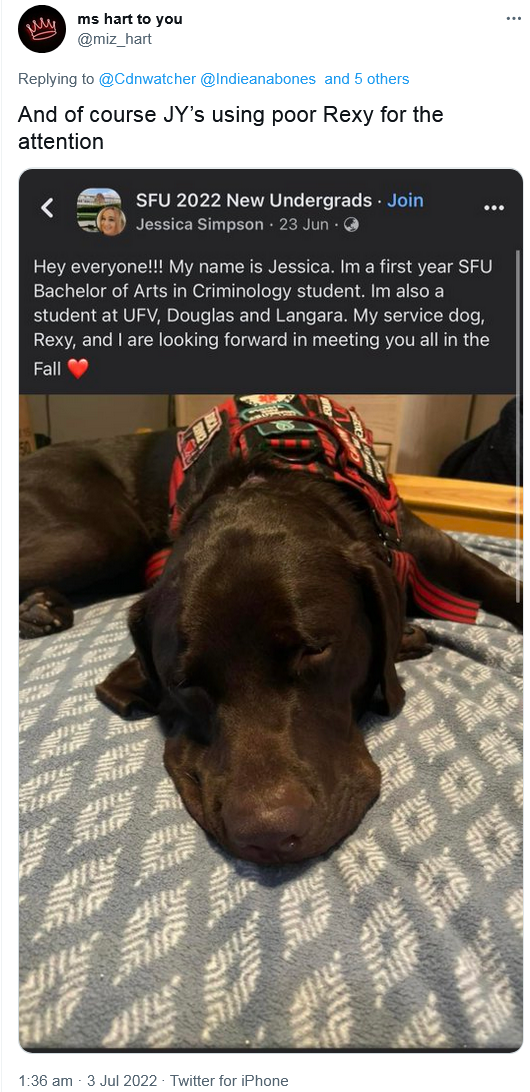Click the red heart emoji in post
Viewport: 530px width, 1092px height.
tap(78, 369)
